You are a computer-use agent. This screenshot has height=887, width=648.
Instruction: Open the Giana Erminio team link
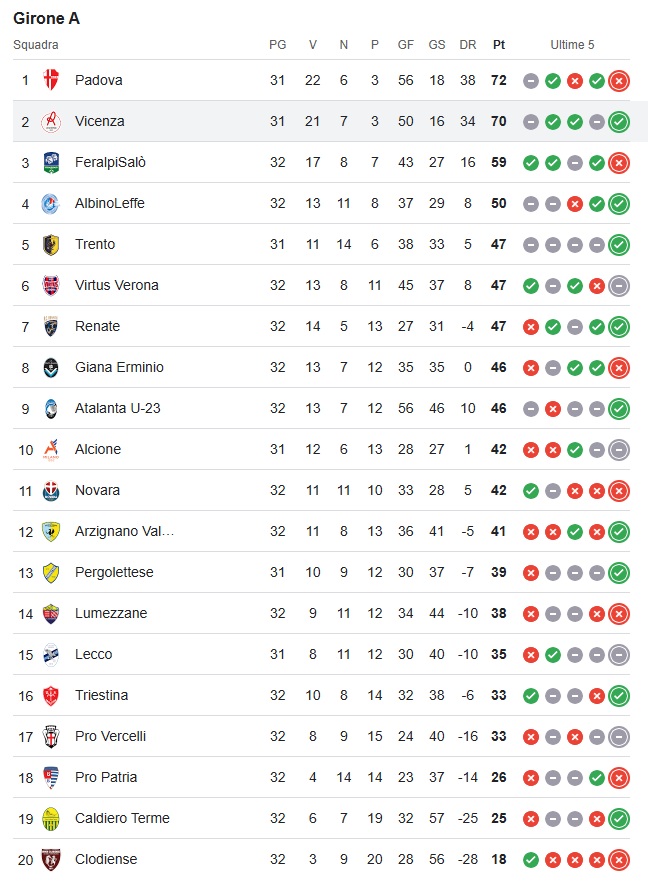[x=119, y=367]
